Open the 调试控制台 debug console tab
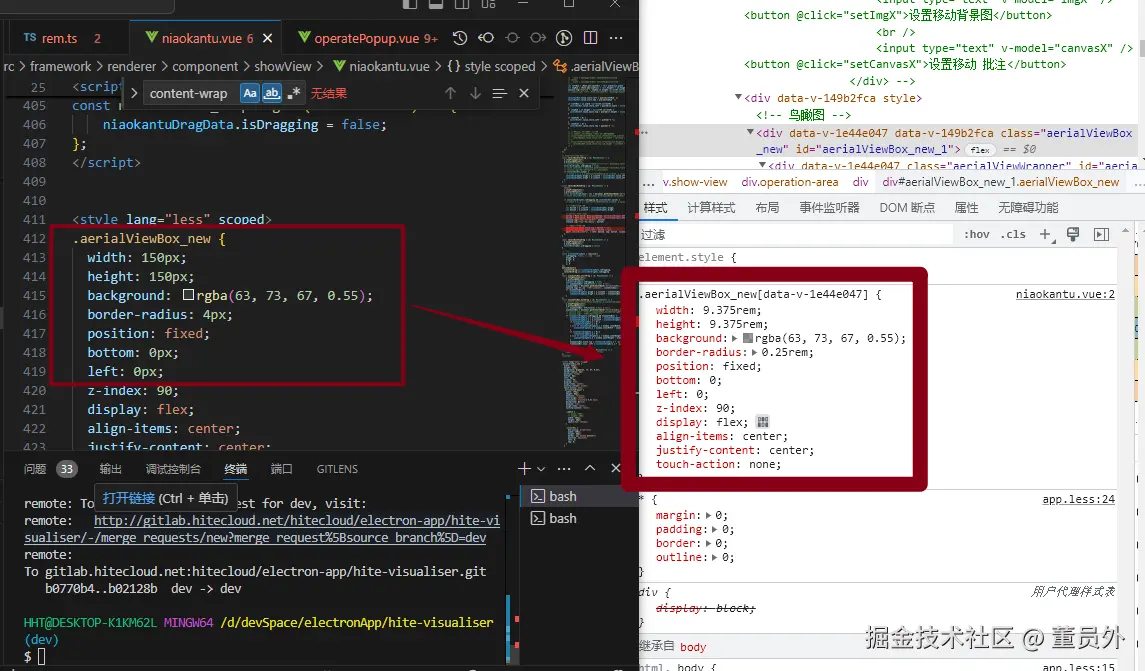Screen dimensions: 1145x671 (x=173, y=469)
